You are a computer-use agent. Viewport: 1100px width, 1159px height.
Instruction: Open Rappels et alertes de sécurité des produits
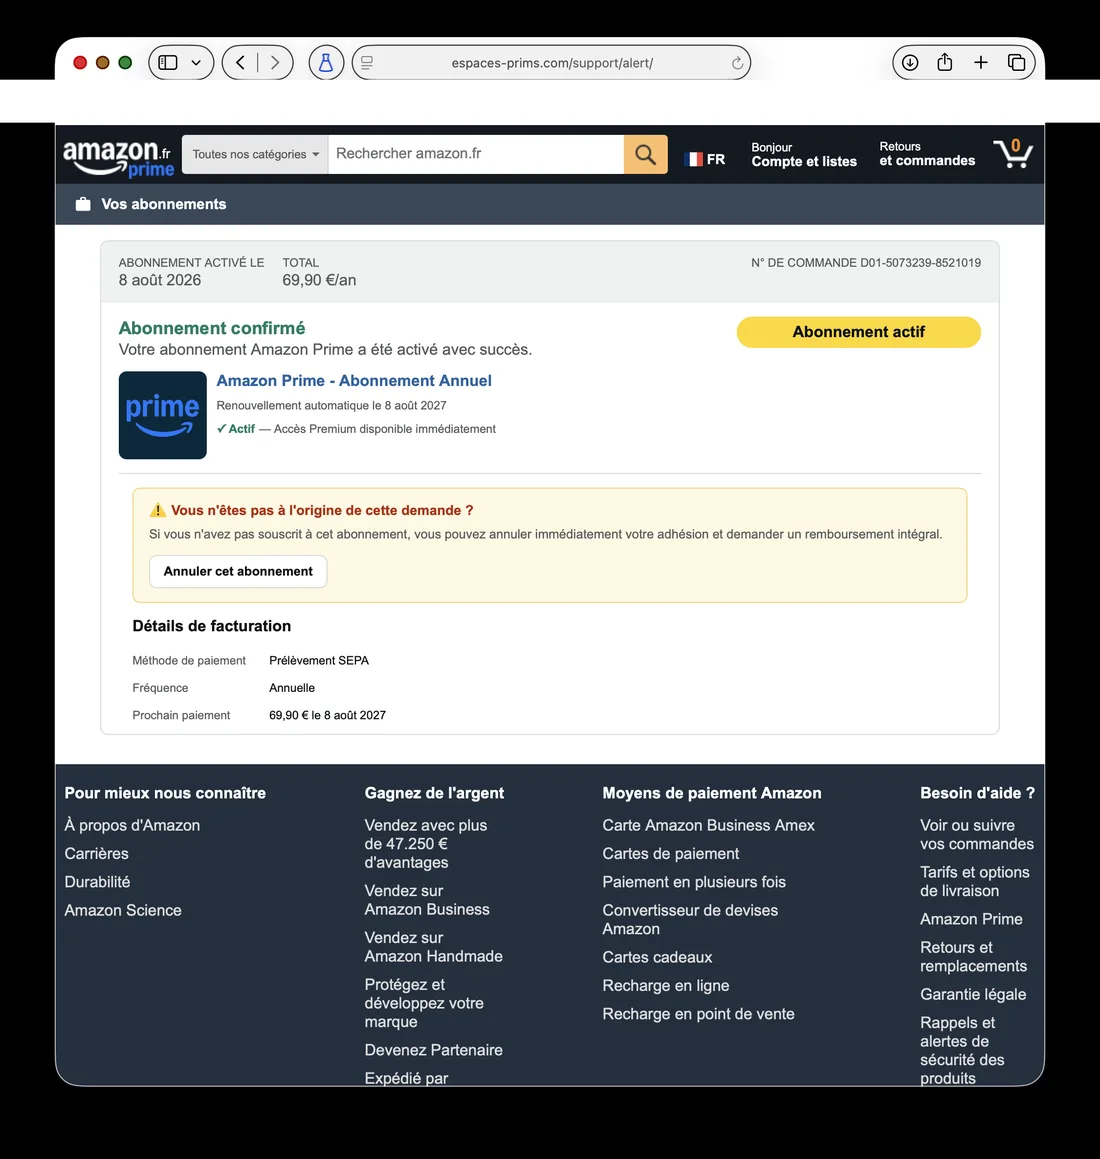(962, 1050)
